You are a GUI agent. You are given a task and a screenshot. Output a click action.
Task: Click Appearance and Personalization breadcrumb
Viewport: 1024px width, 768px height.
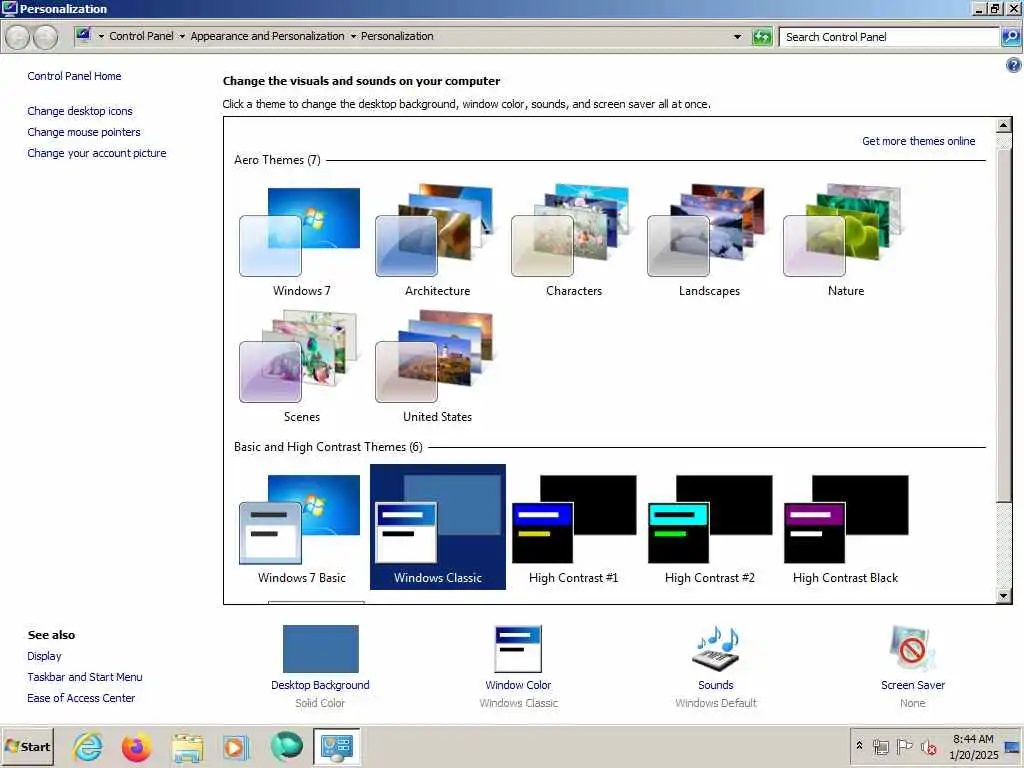click(267, 36)
